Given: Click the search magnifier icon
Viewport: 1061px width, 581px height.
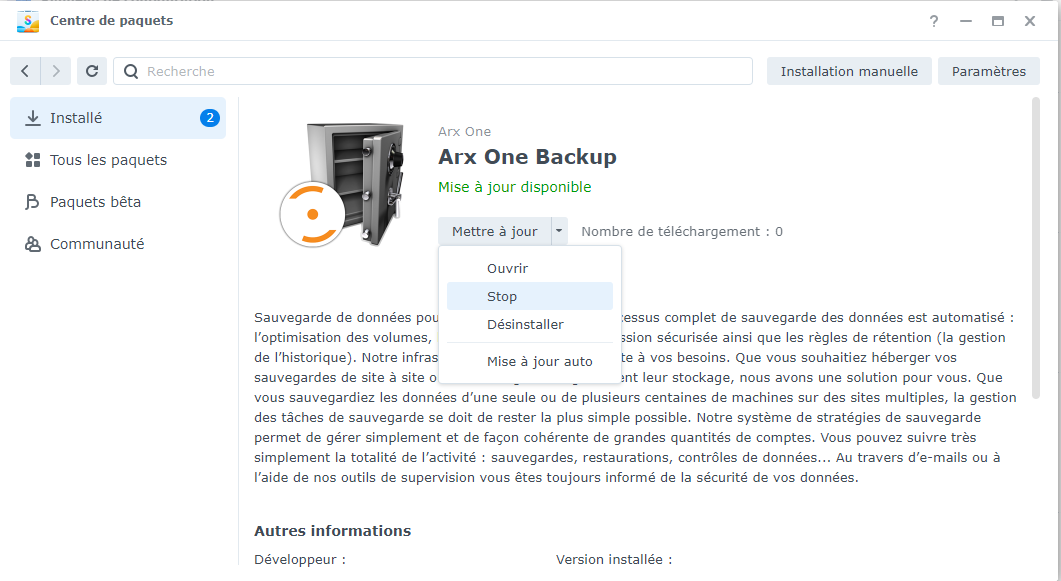Looking at the screenshot, I should (x=131, y=71).
